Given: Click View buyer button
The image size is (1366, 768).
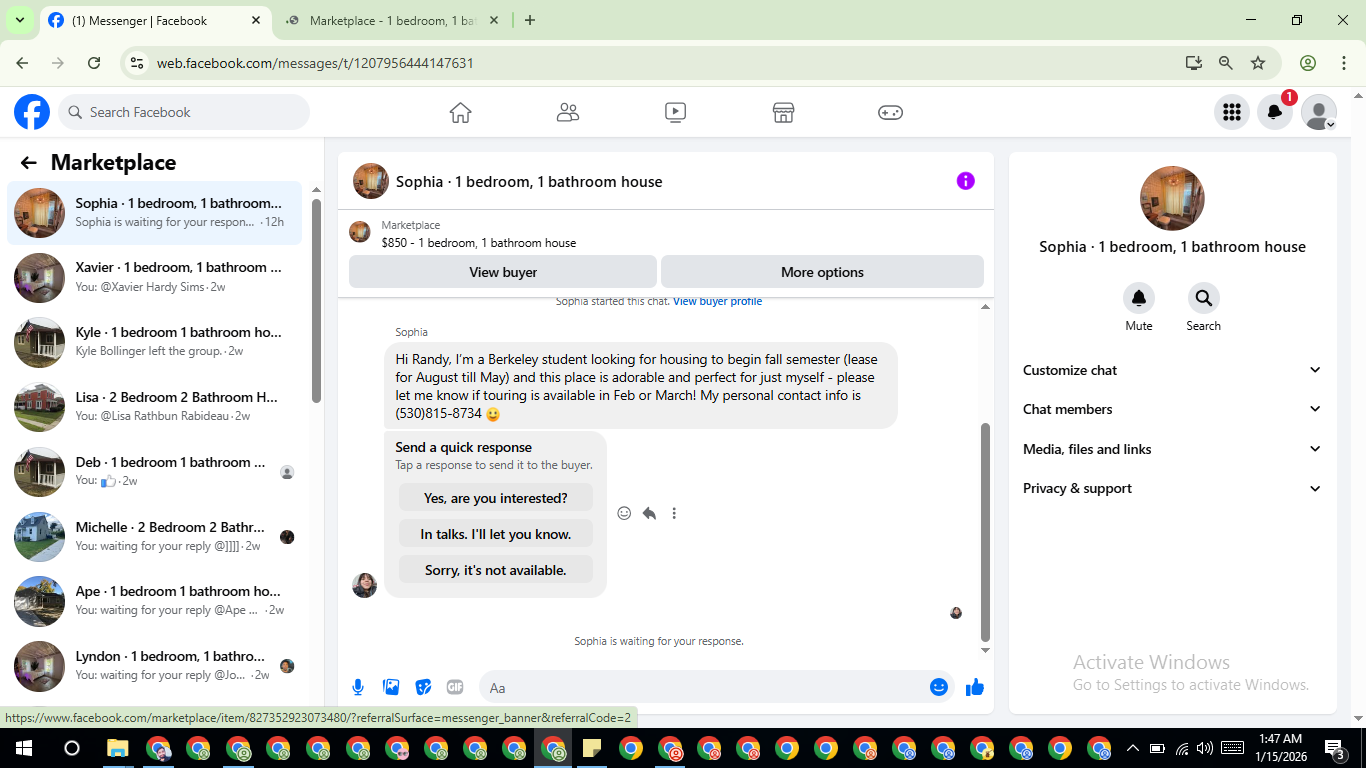Looking at the screenshot, I should (503, 272).
